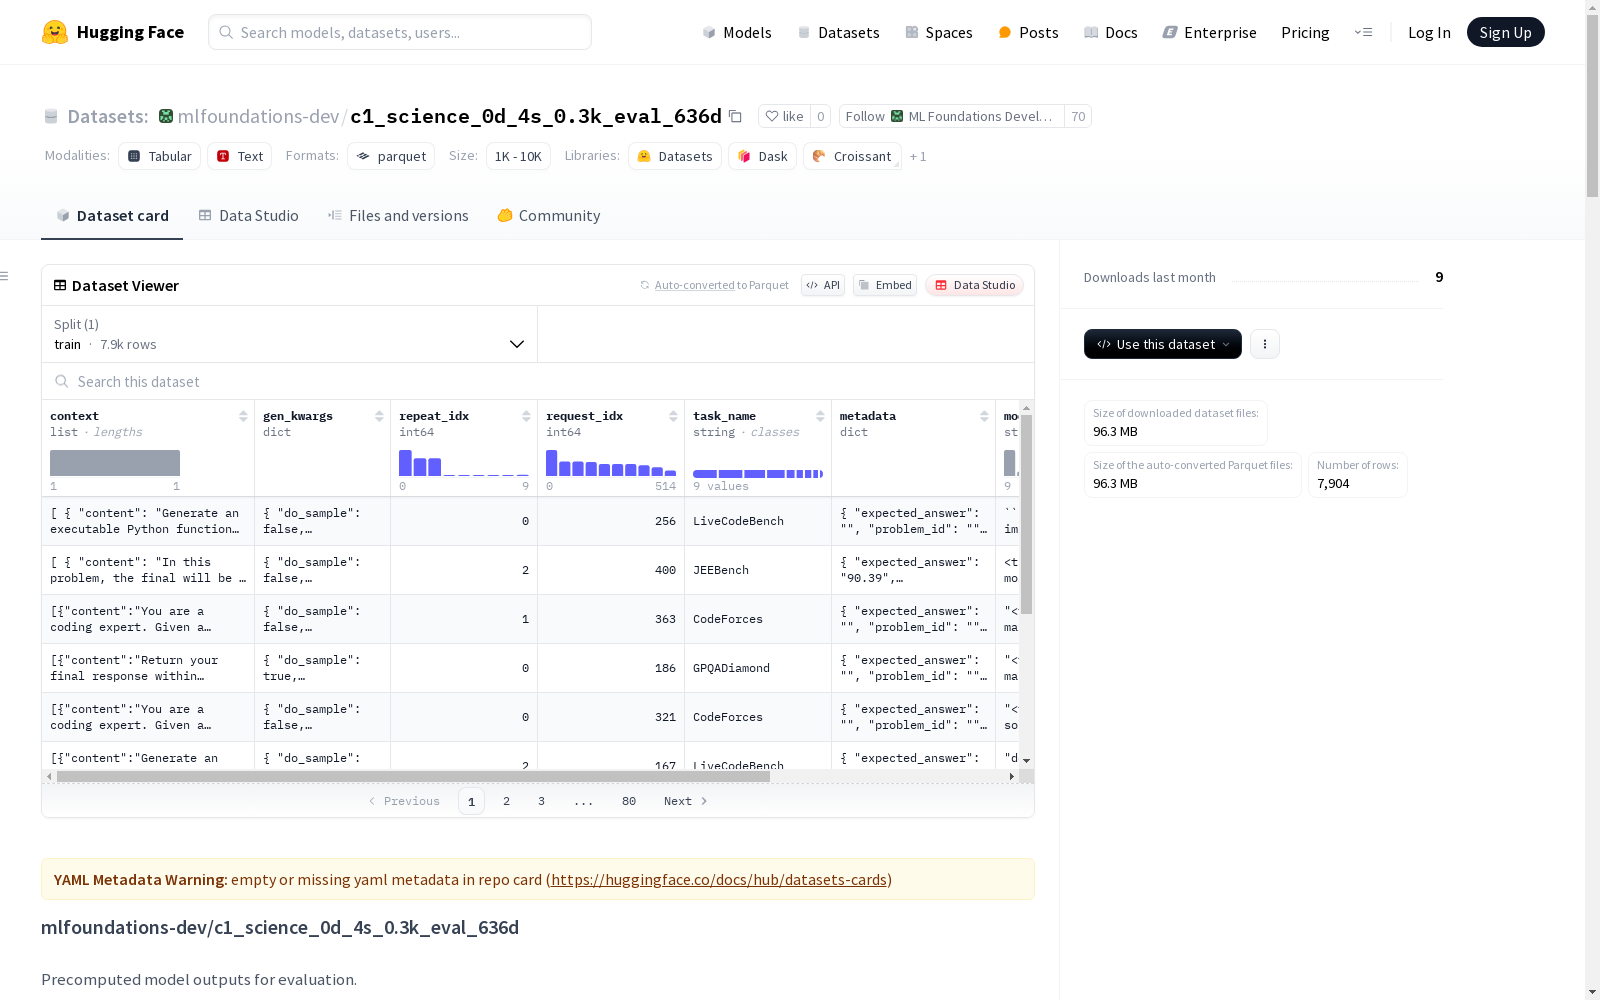Click the mlfoundations-dev organization avatar

click(166, 116)
